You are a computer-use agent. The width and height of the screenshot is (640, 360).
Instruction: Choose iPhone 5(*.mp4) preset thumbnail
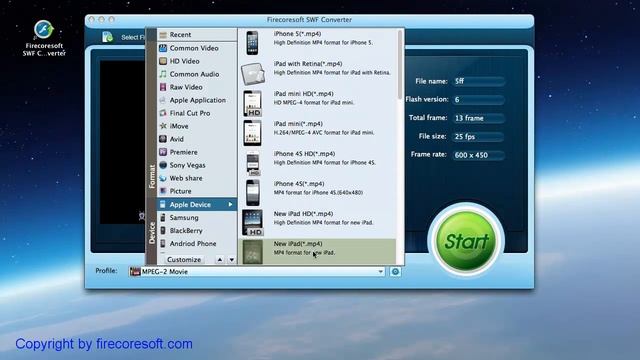(x=252, y=42)
